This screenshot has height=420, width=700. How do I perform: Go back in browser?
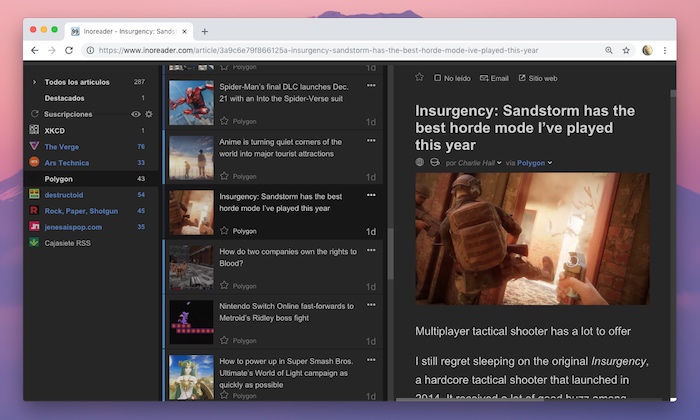click(34, 50)
